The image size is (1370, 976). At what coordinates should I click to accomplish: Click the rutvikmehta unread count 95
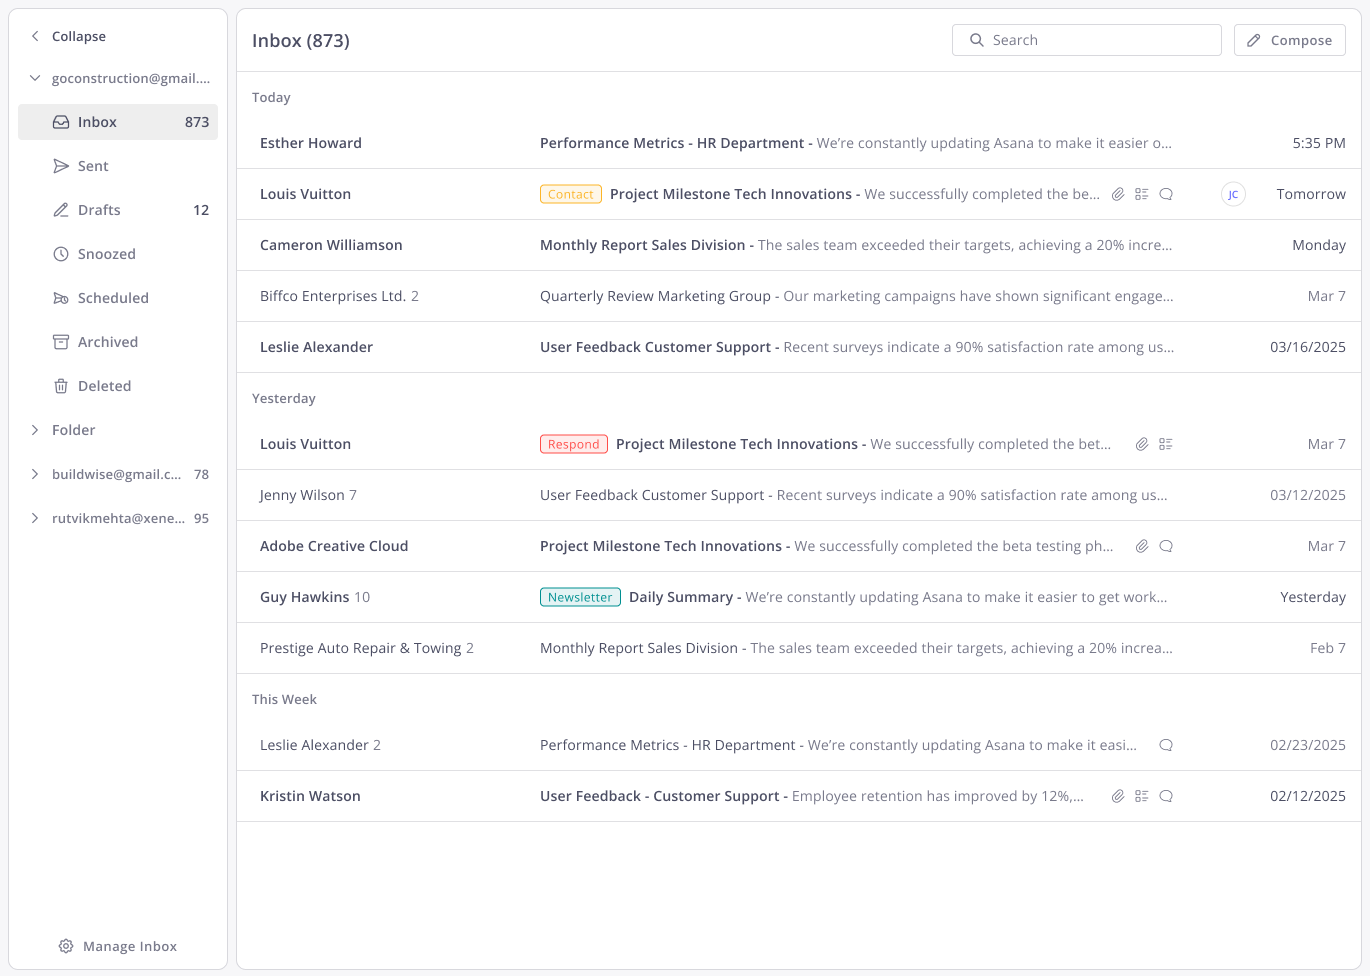[201, 518]
